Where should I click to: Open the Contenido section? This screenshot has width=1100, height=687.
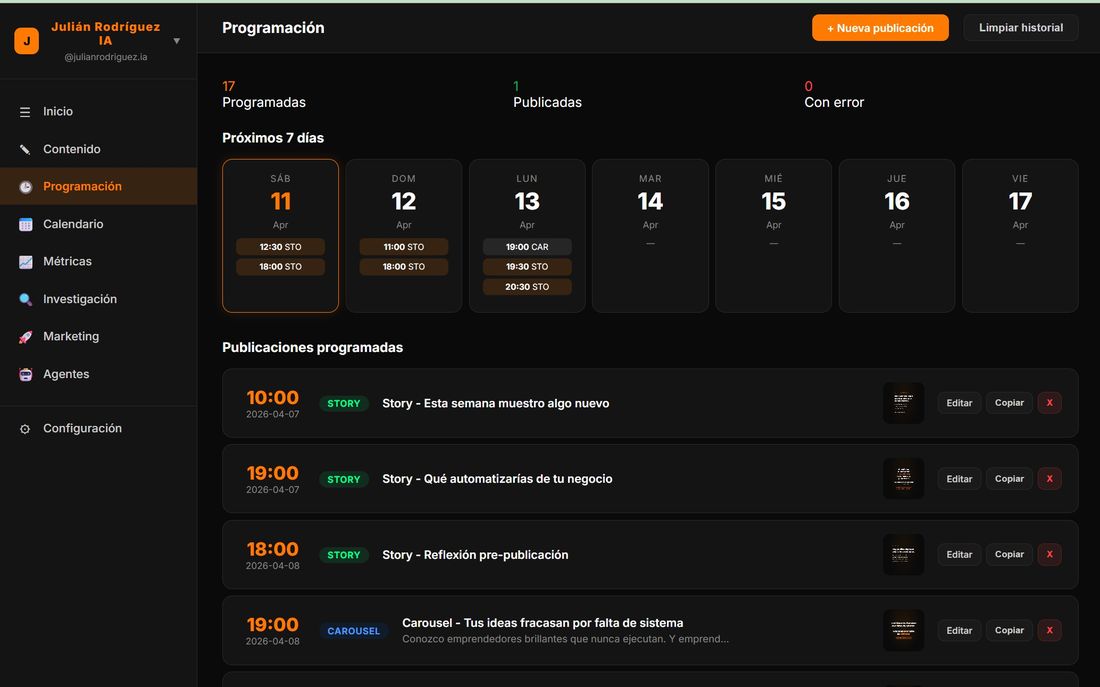click(98, 149)
